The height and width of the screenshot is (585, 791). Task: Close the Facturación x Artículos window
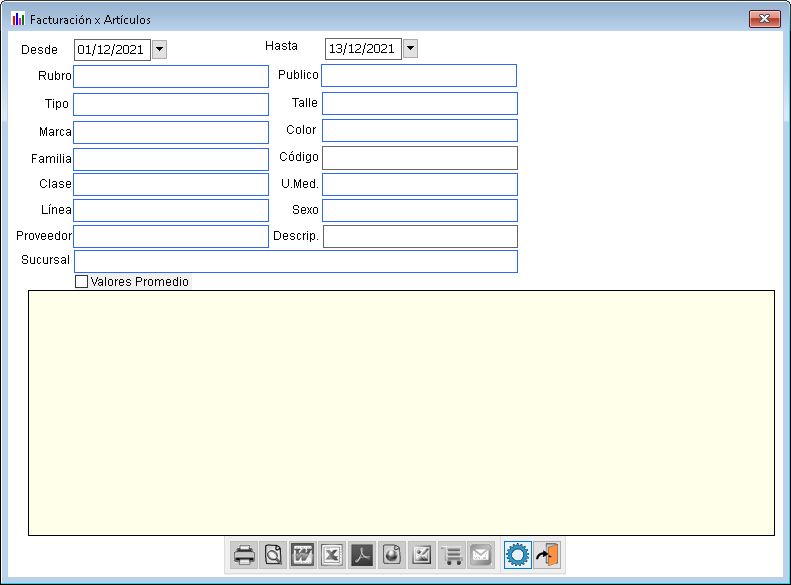coord(764,19)
